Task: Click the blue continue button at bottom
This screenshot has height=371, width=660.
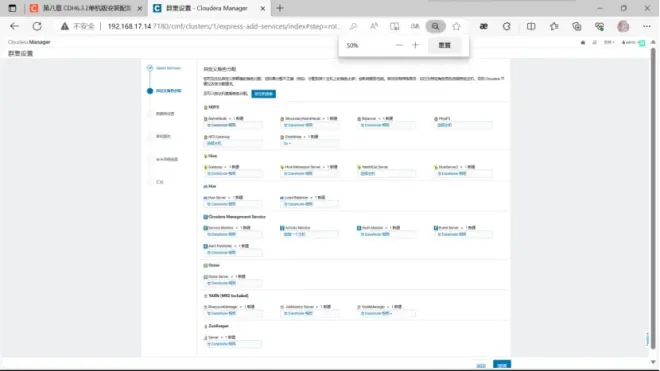Action: (x=502, y=365)
